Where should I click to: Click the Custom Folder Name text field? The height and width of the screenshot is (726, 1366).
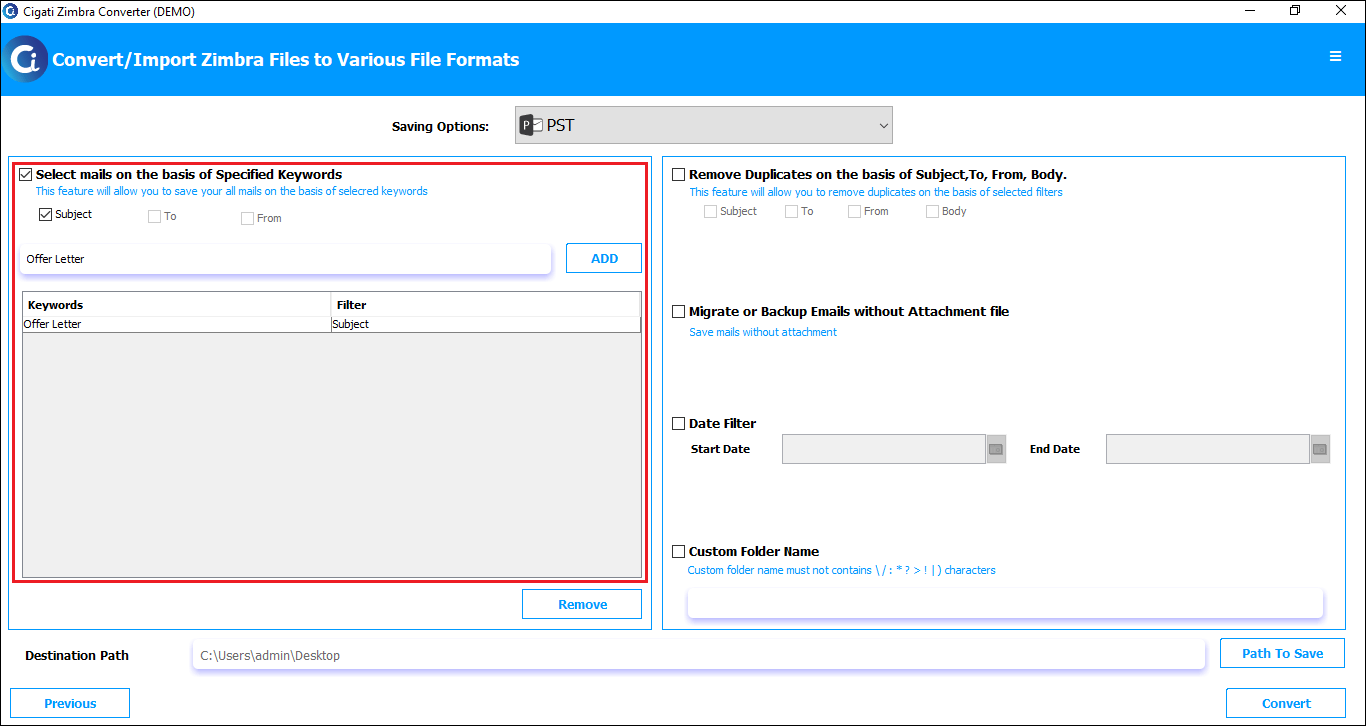1005,603
